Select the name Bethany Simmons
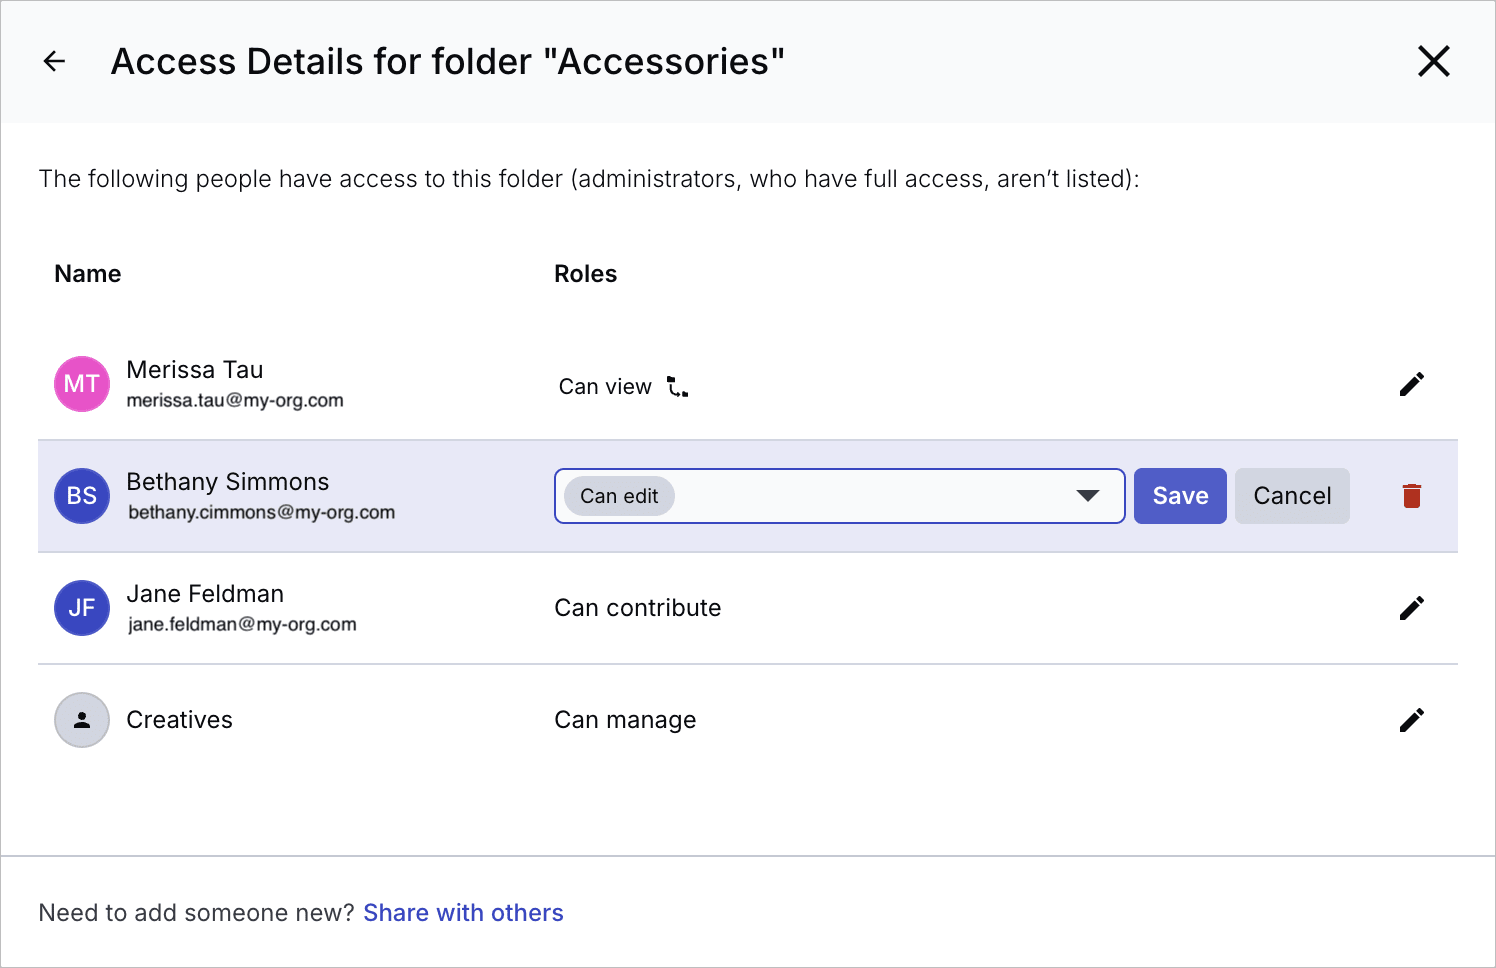Image resolution: width=1496 pixels, height=968 pixels. 228,482
